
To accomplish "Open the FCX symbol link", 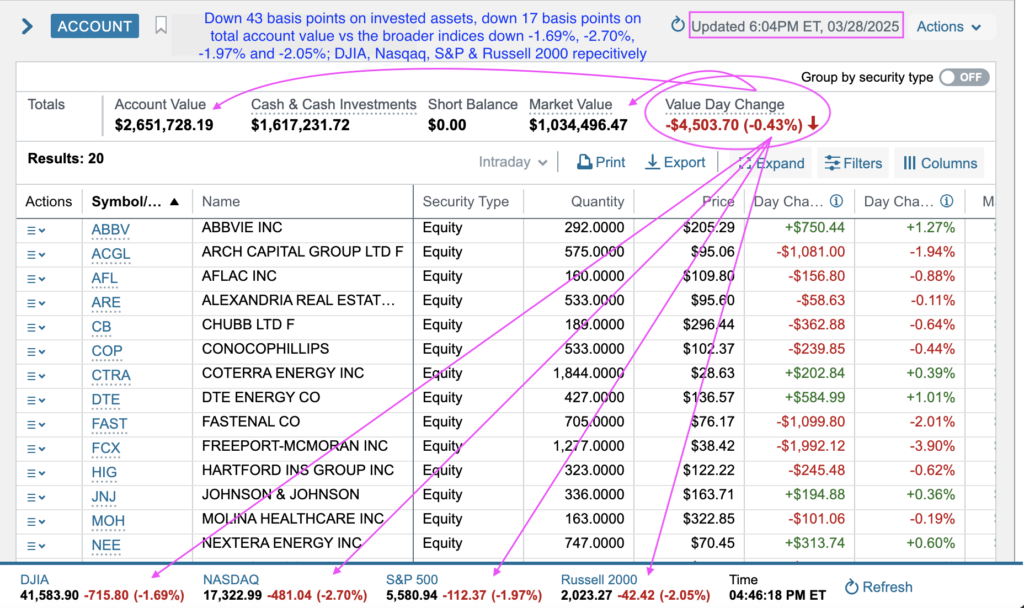I will pos(106,448).
